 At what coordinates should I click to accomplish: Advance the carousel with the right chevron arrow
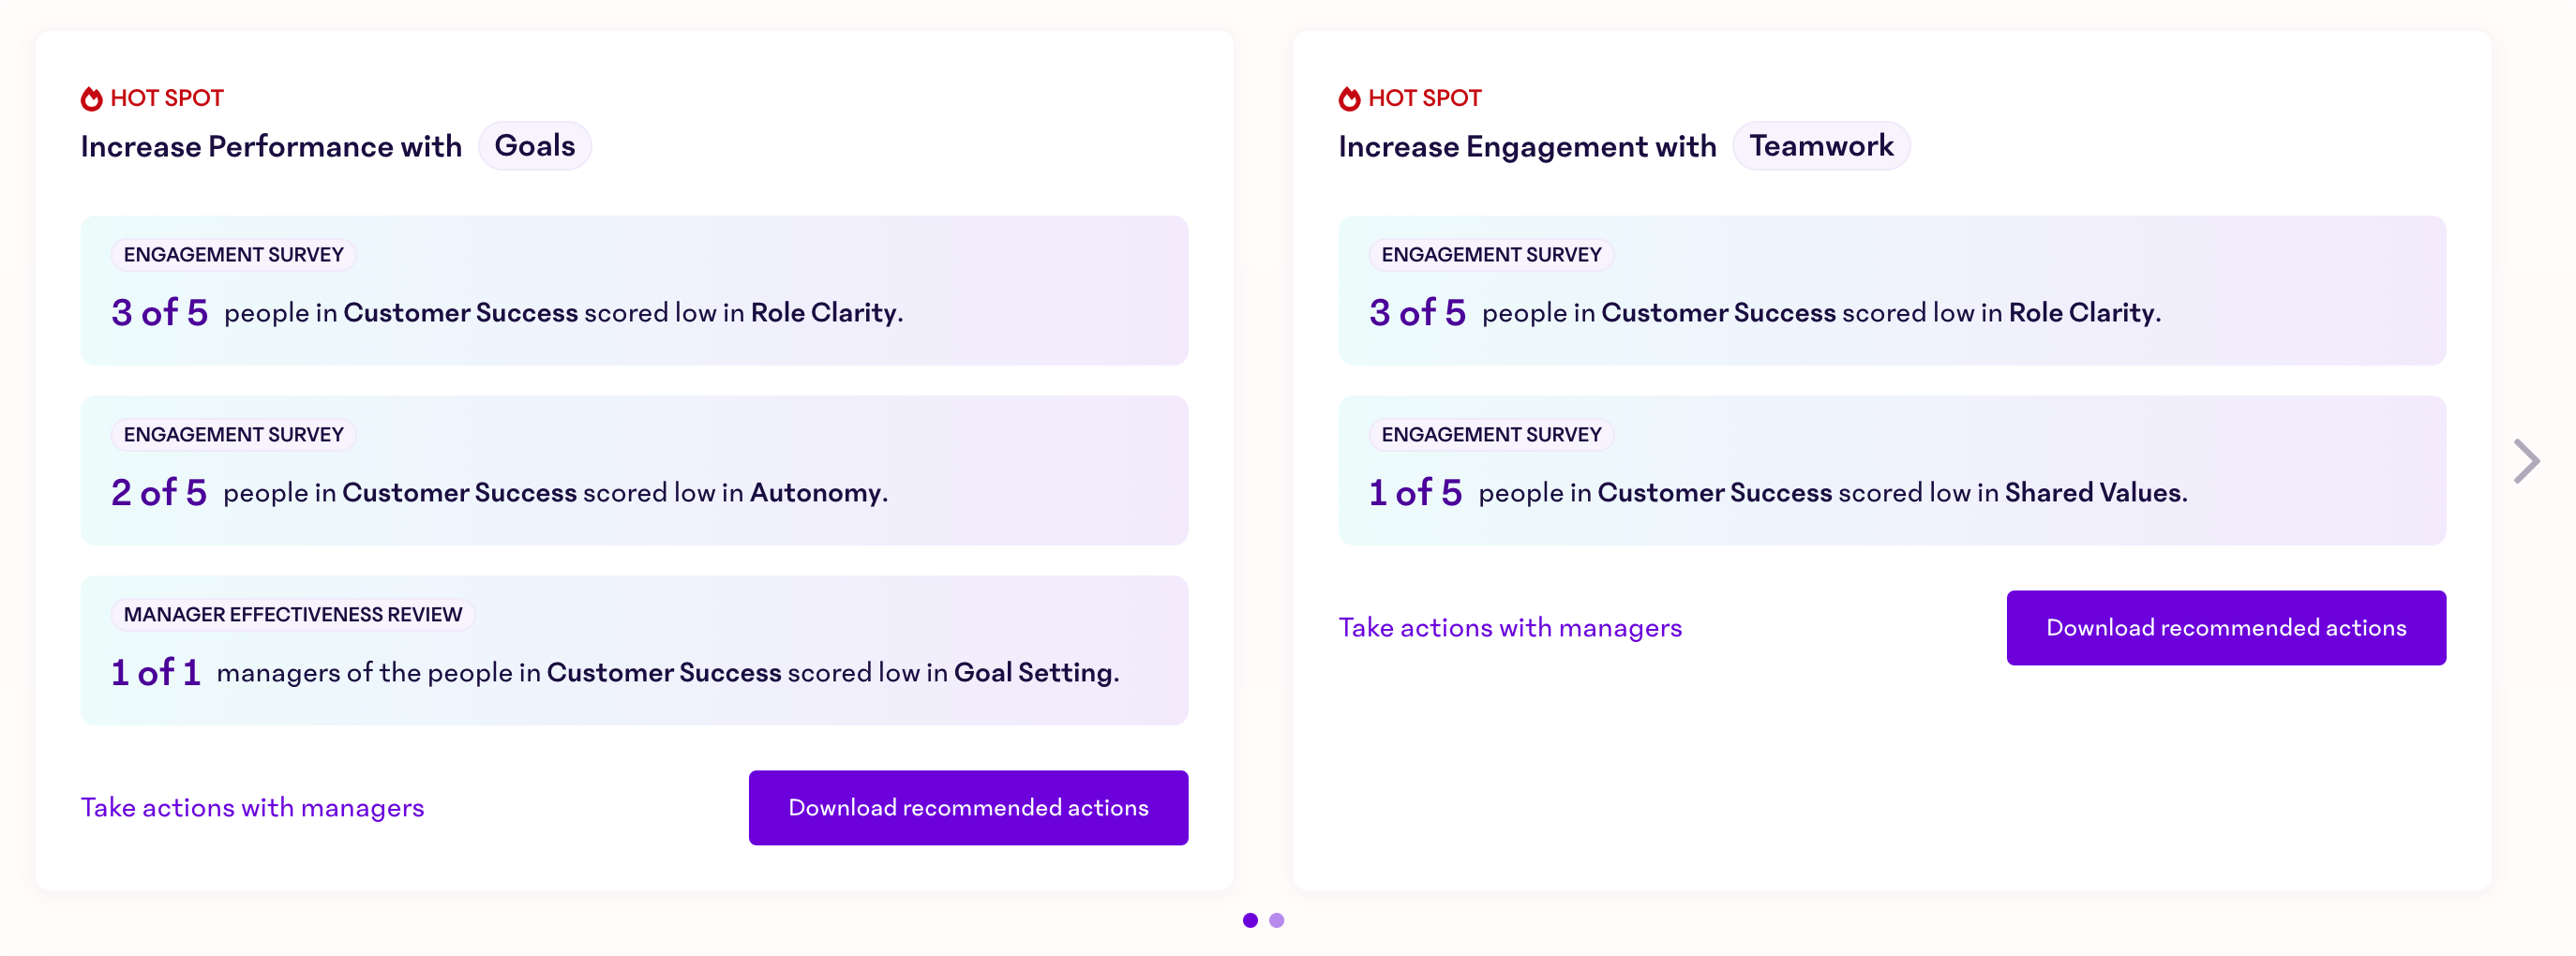point(2527,461)
